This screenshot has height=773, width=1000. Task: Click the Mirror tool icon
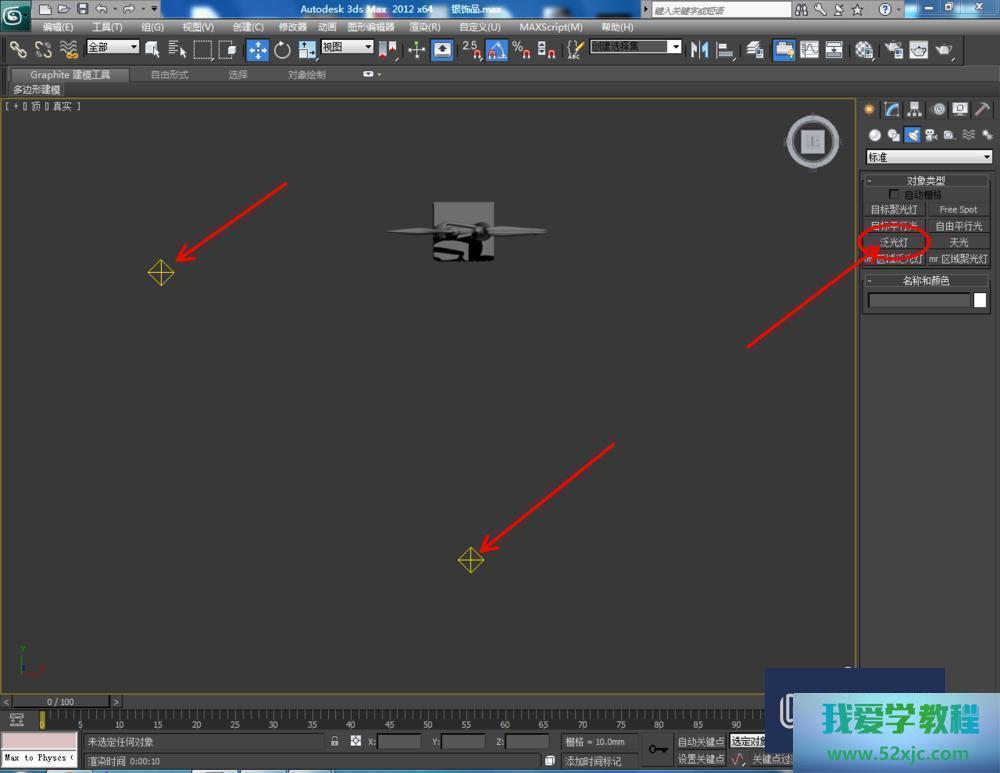700,49
